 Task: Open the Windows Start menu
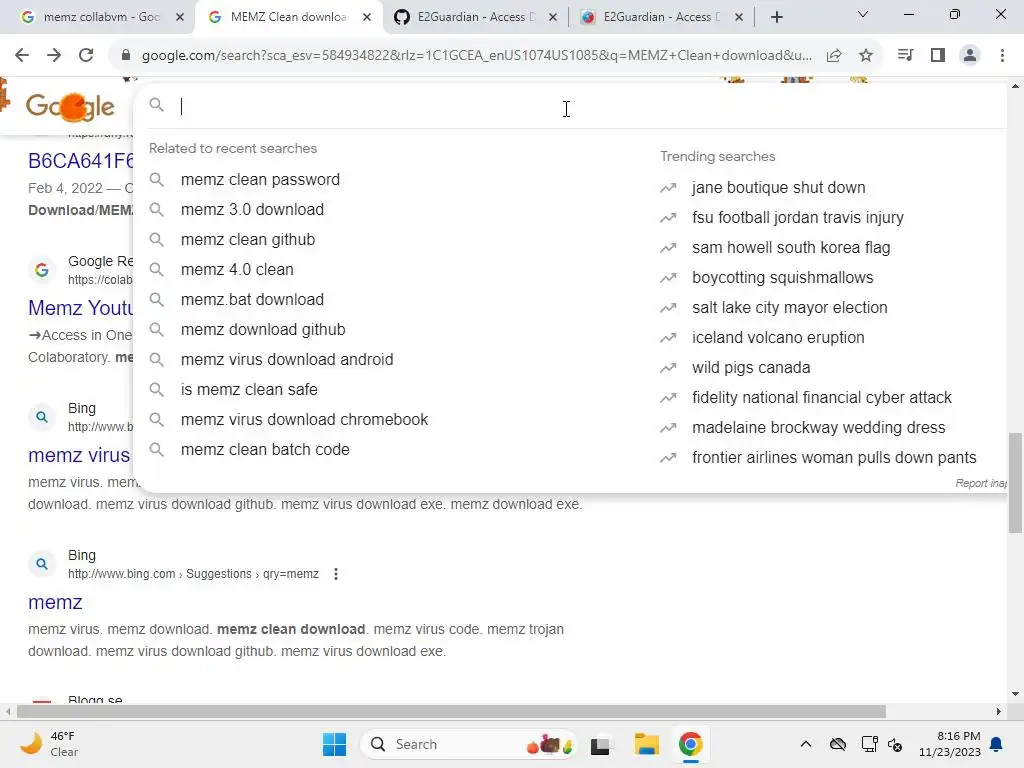click(334, 744)
